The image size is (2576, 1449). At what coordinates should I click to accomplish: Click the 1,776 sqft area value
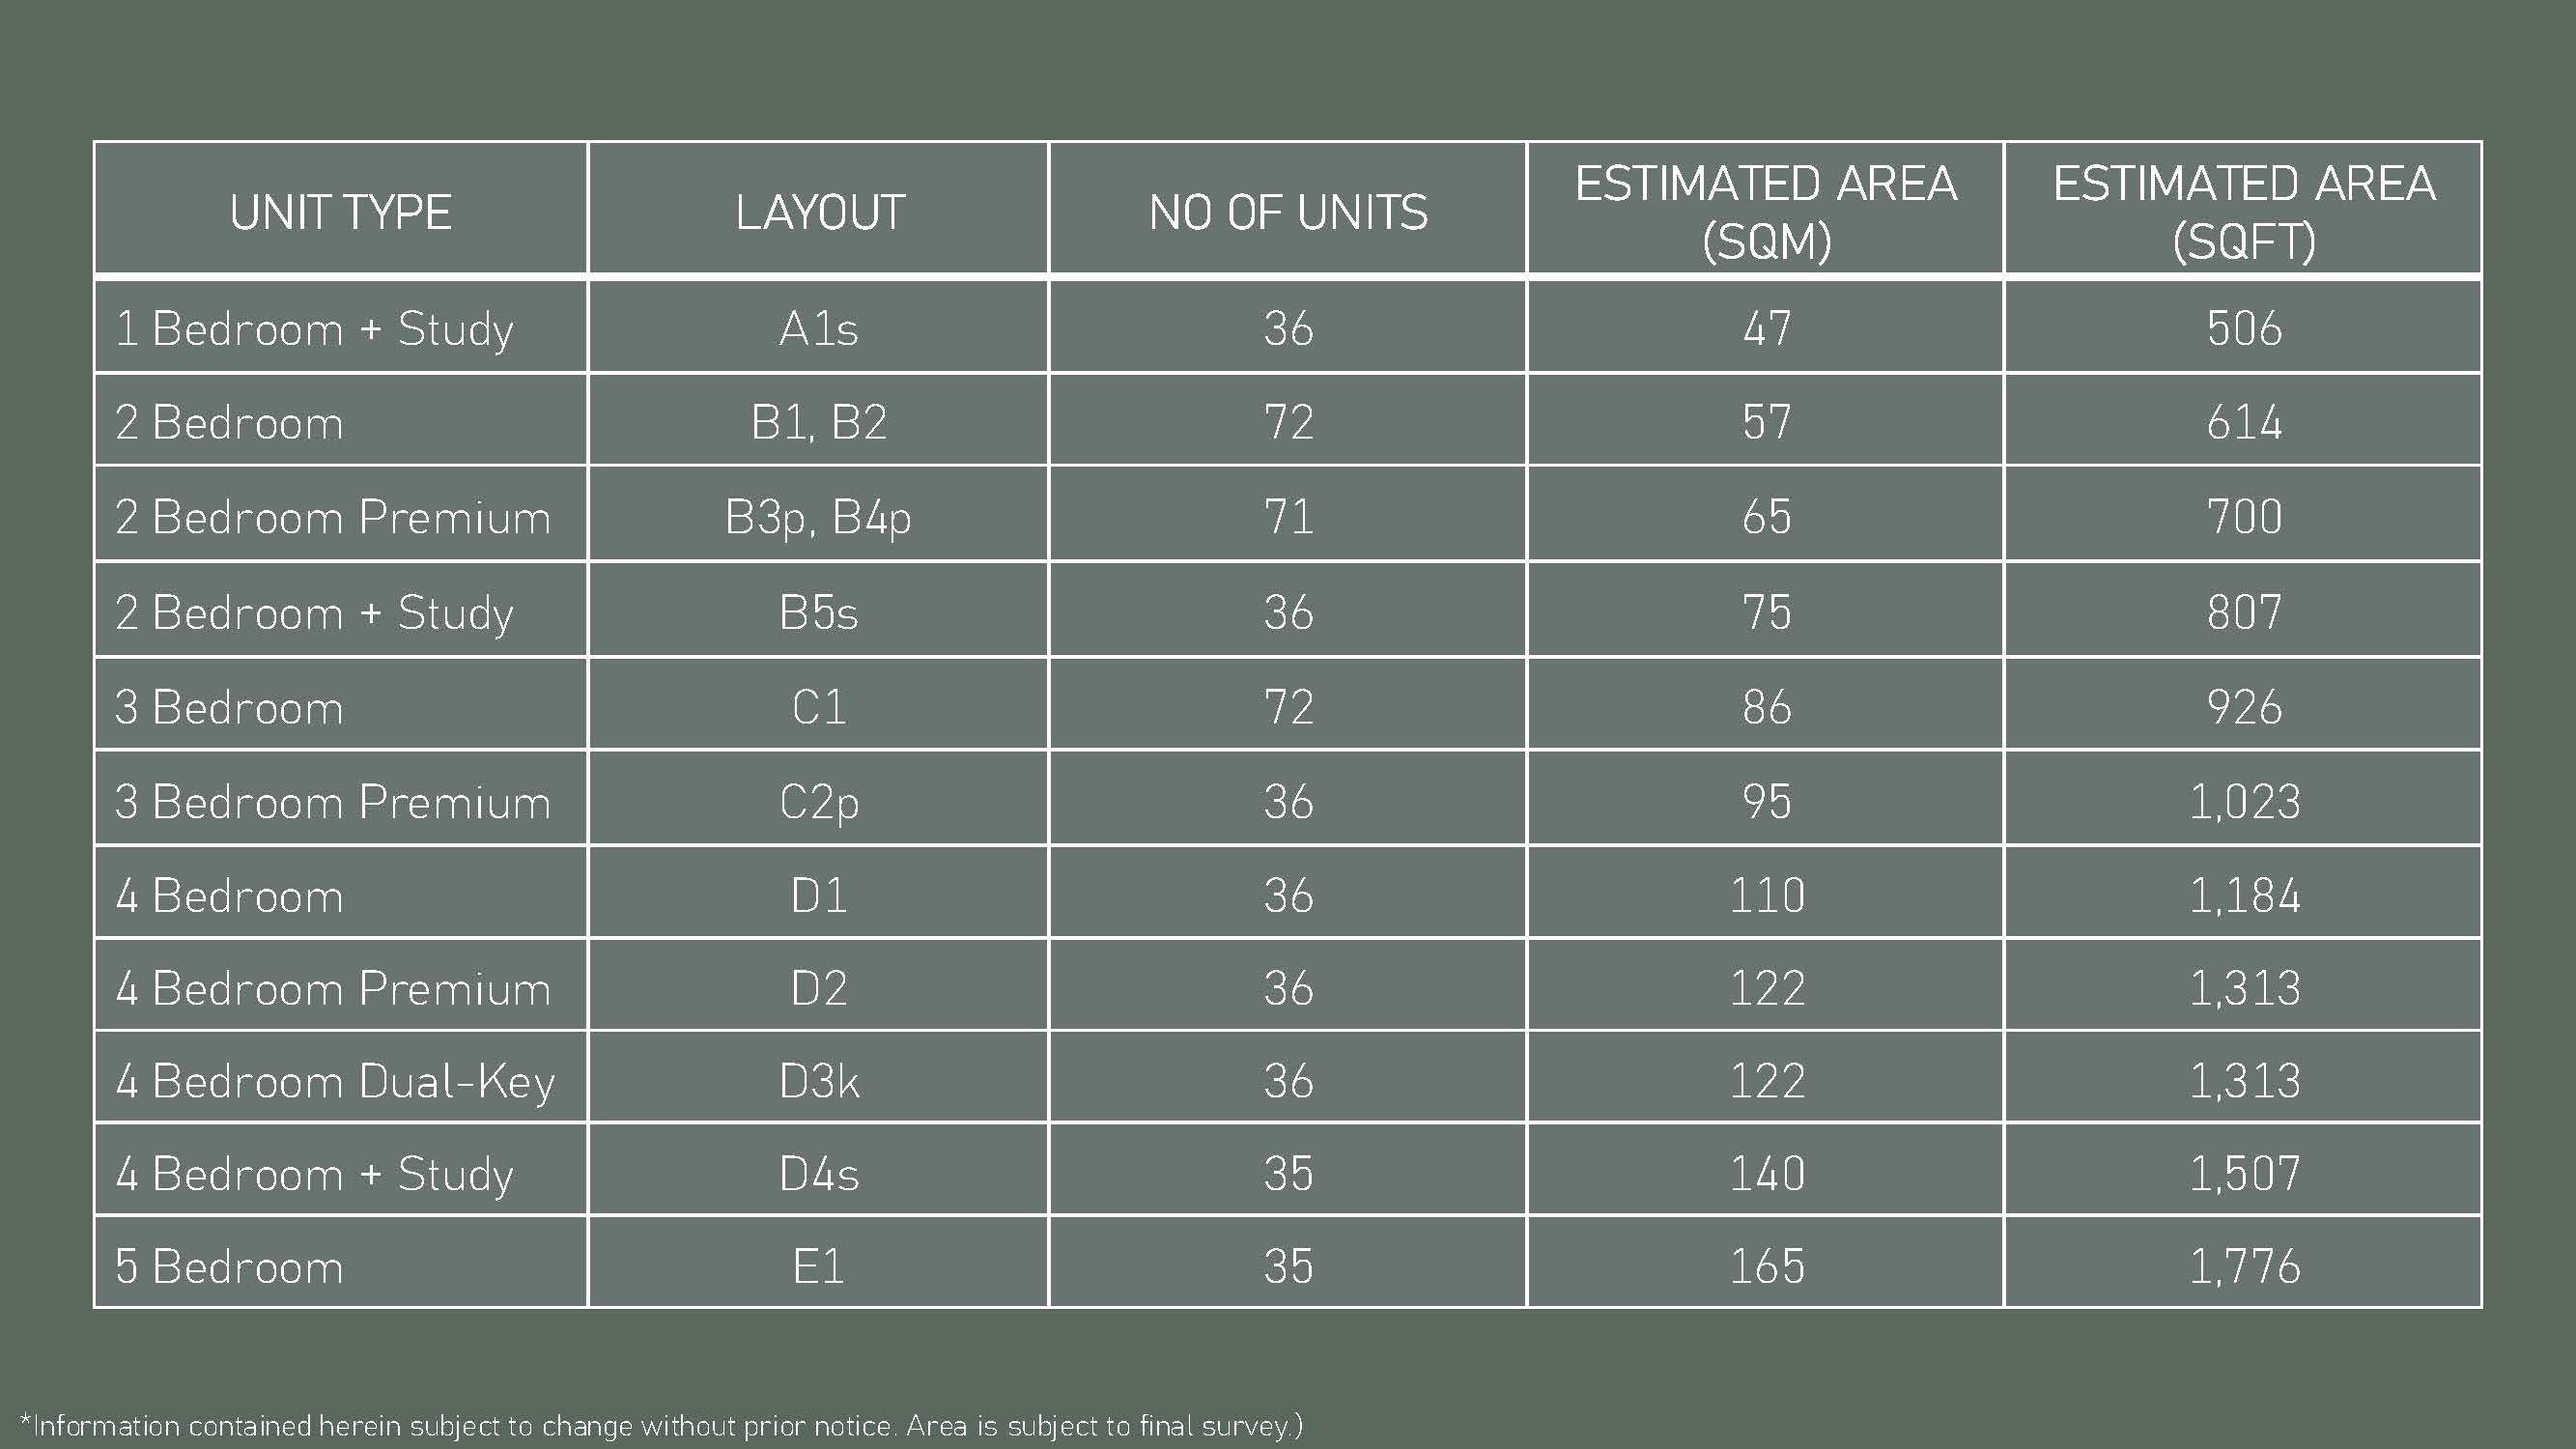(2244, 1267)
